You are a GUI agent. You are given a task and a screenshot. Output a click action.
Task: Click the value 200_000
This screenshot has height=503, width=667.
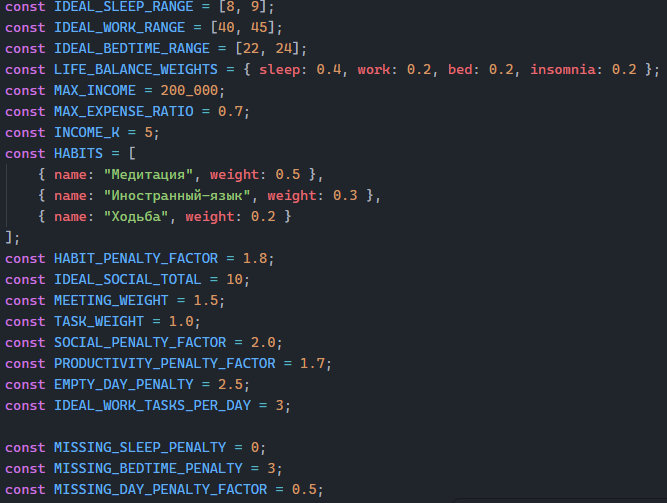189,91
